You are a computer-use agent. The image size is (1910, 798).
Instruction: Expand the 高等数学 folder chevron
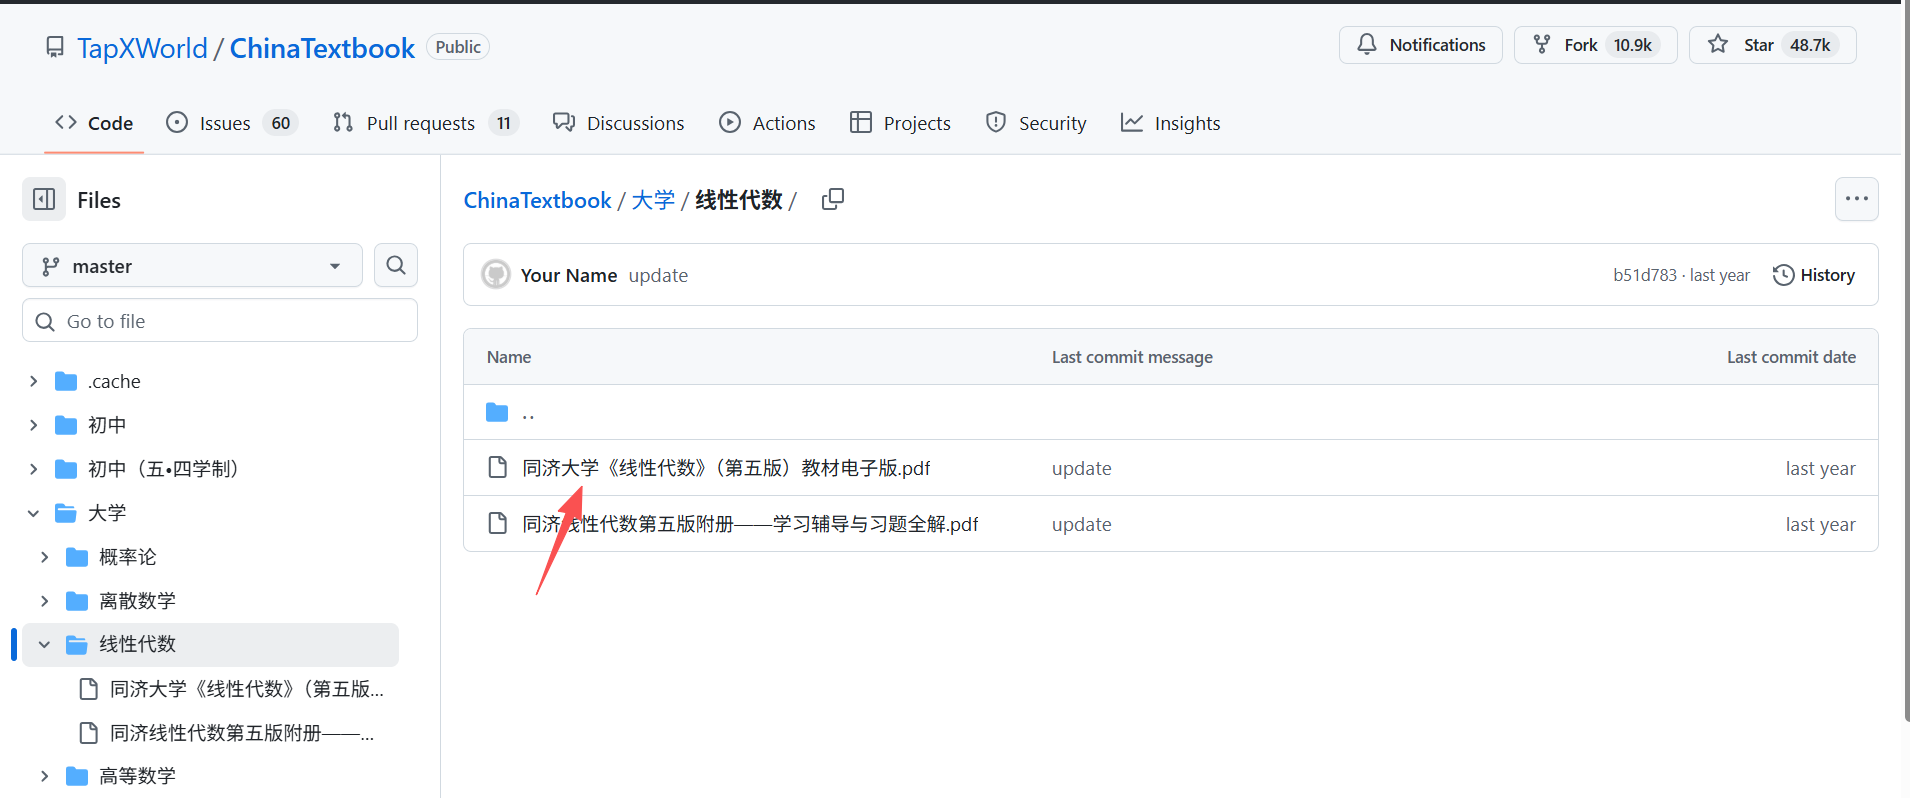click(44, 776)
